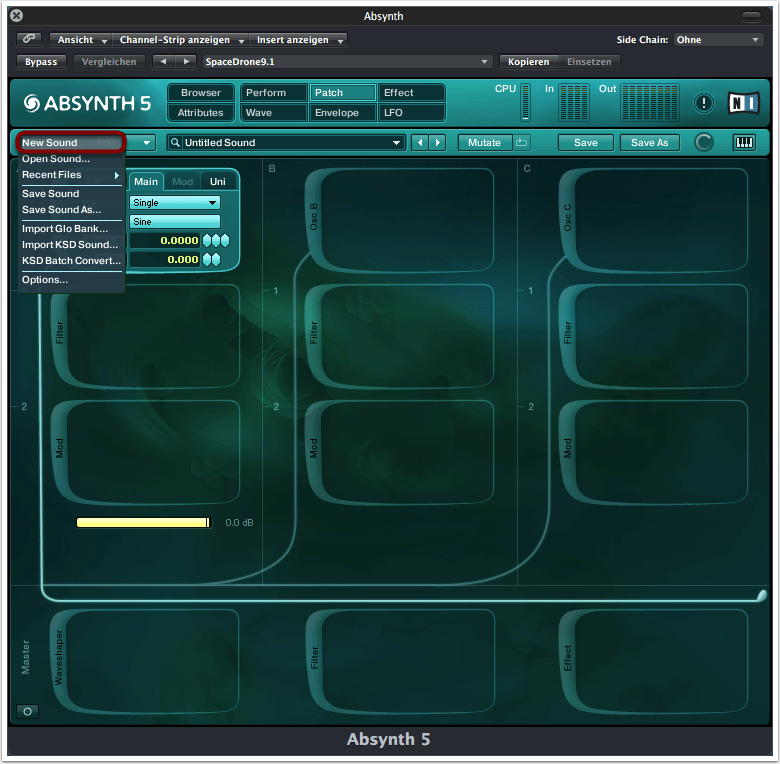The width and height of the screenshot is (780, 764).
Task: Click the small button under Master label
Action: click(x=27, y=711)
